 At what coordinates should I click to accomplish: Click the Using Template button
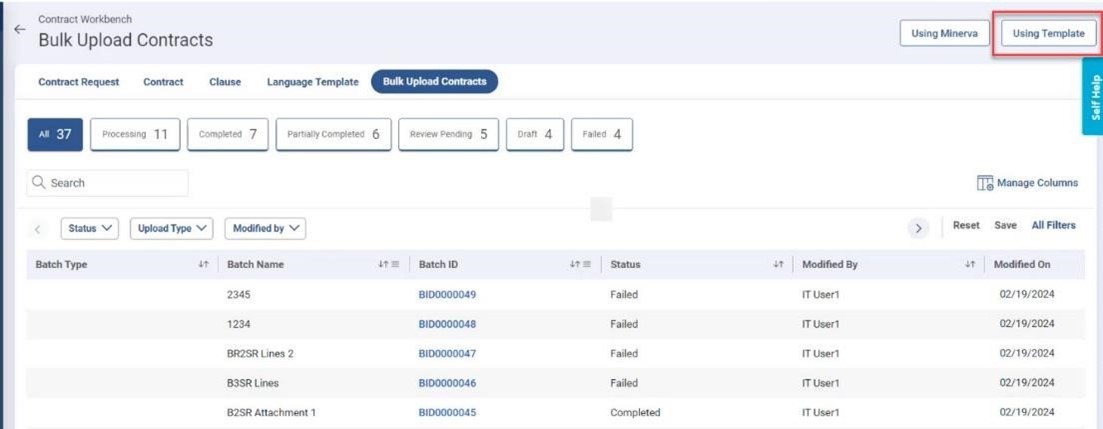pos(1047,33)
